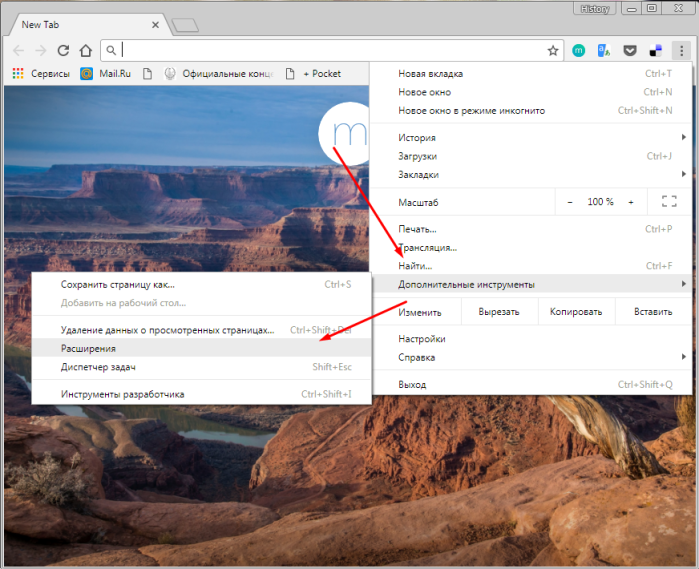Open the Google Translate extension icon

click(x=604, y=51)
